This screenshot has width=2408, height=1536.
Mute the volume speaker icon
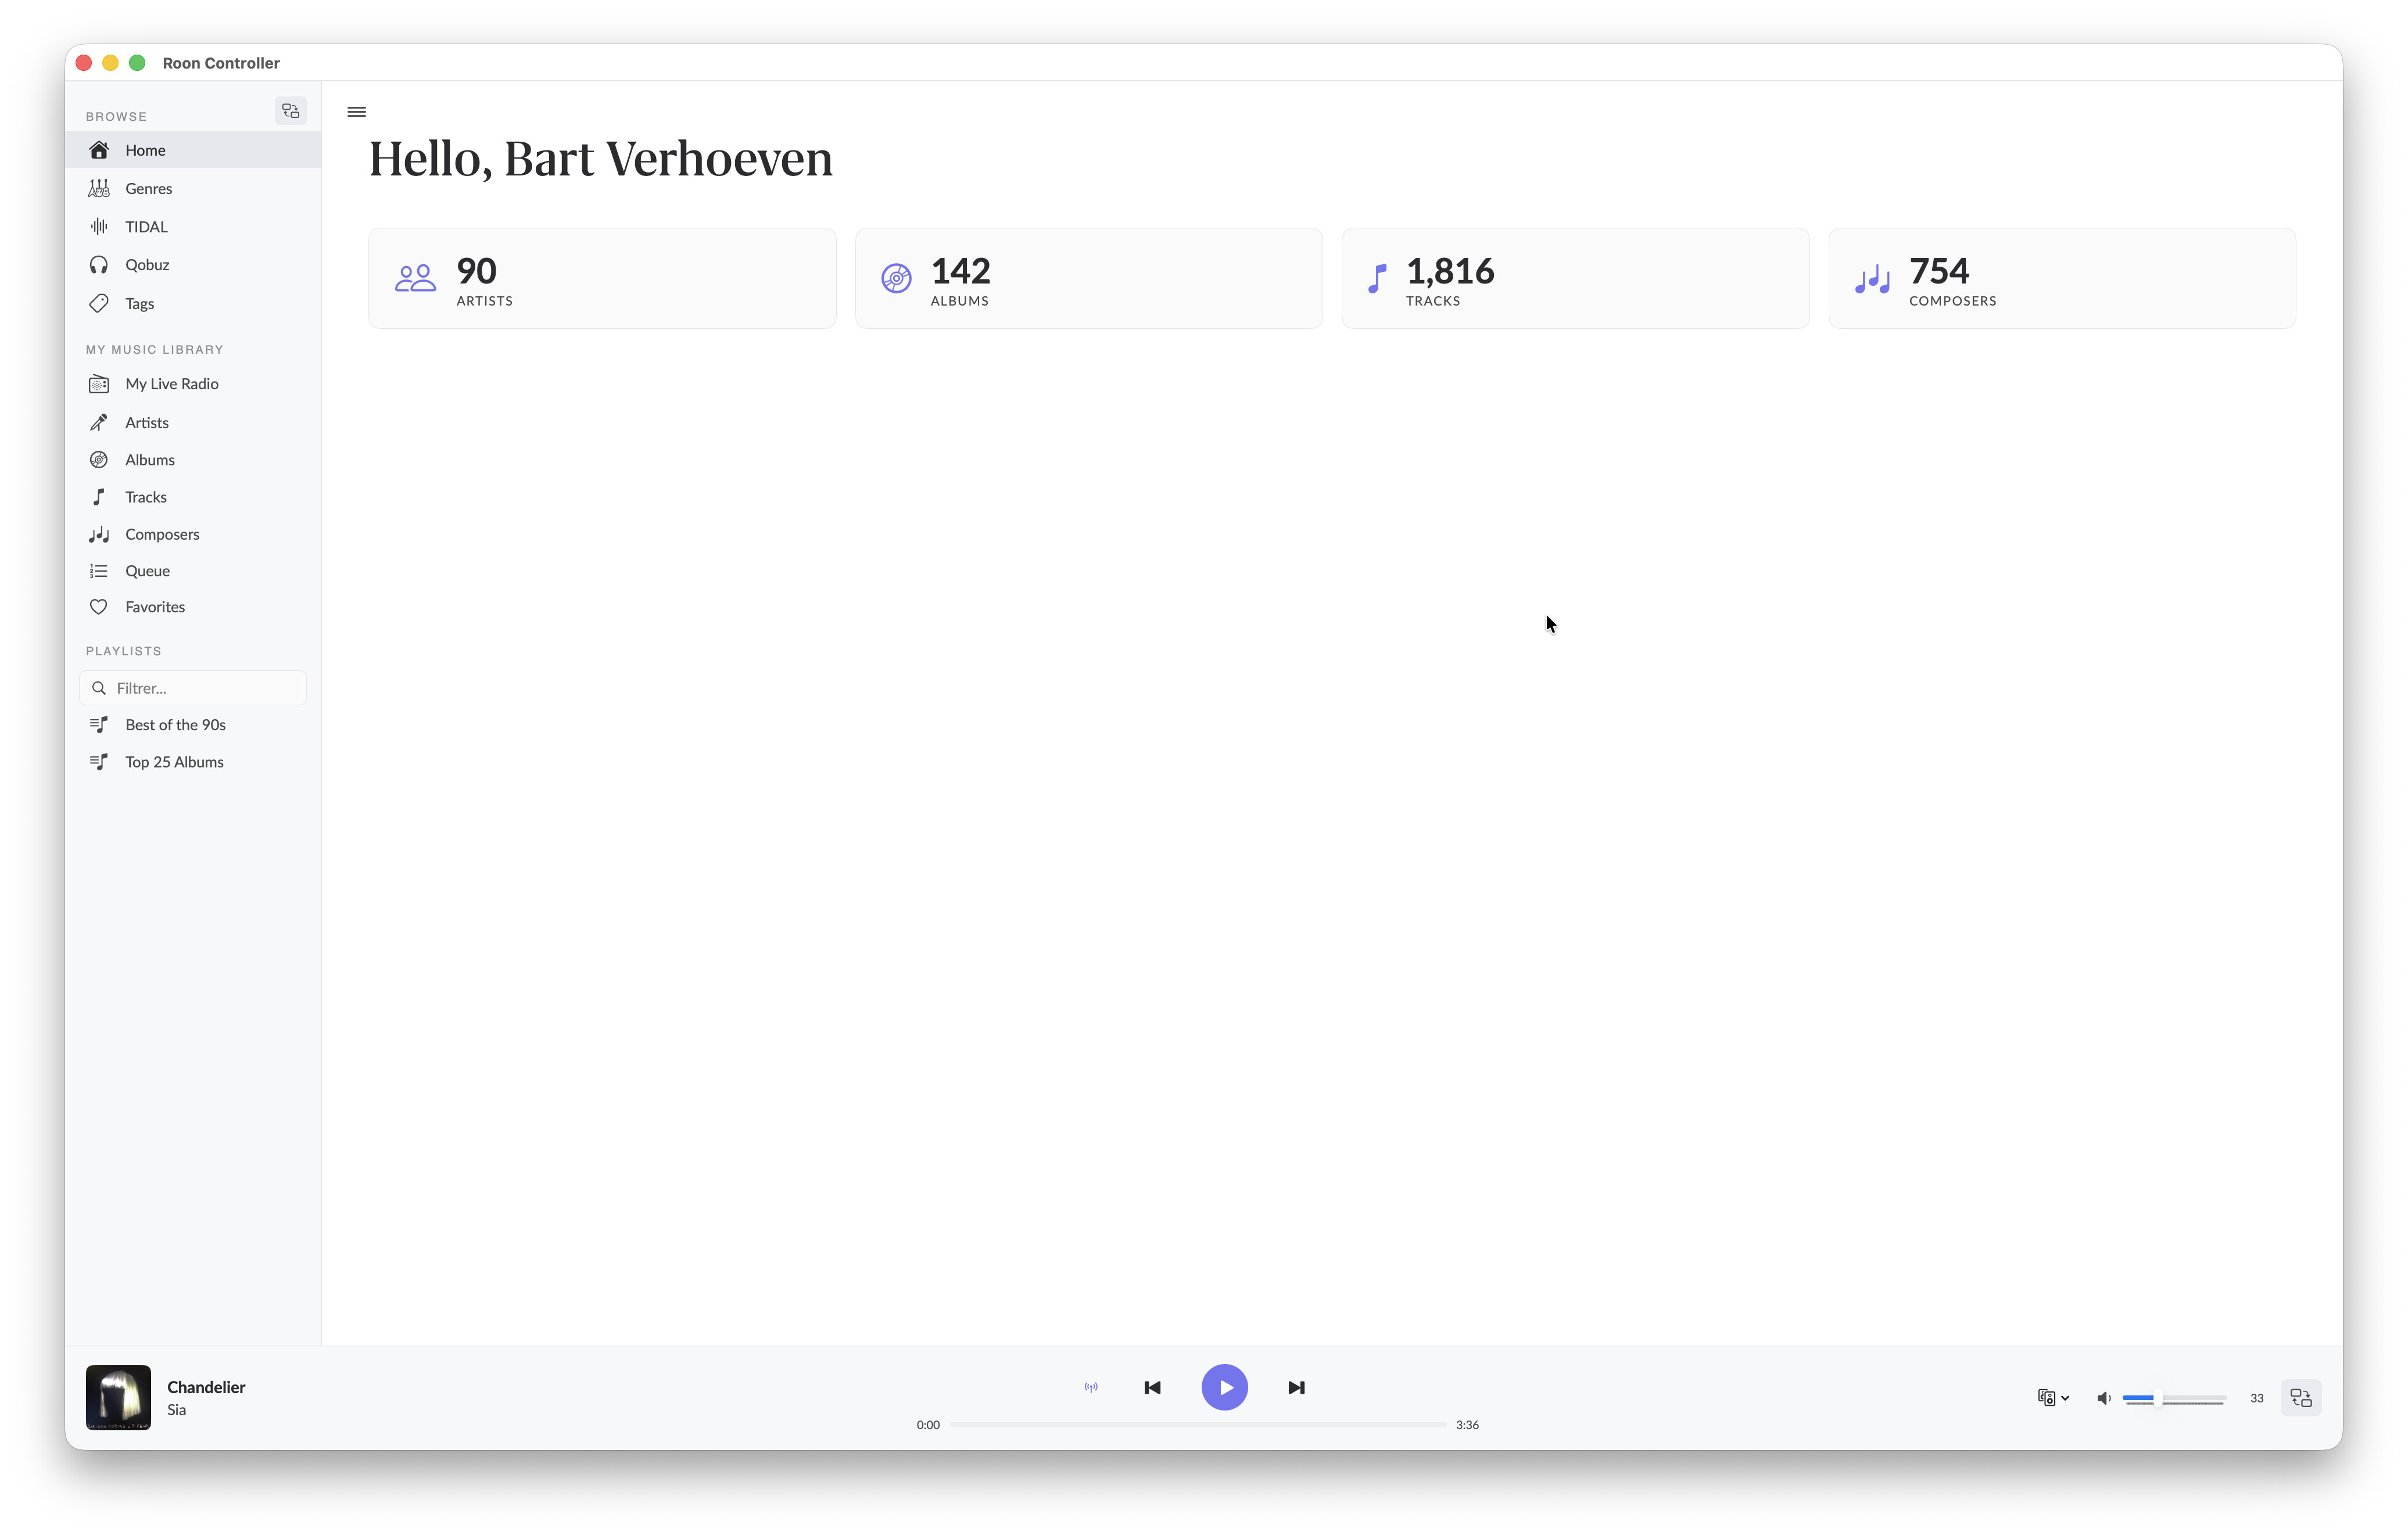pyautogui.click(x=2103, y=1398)
